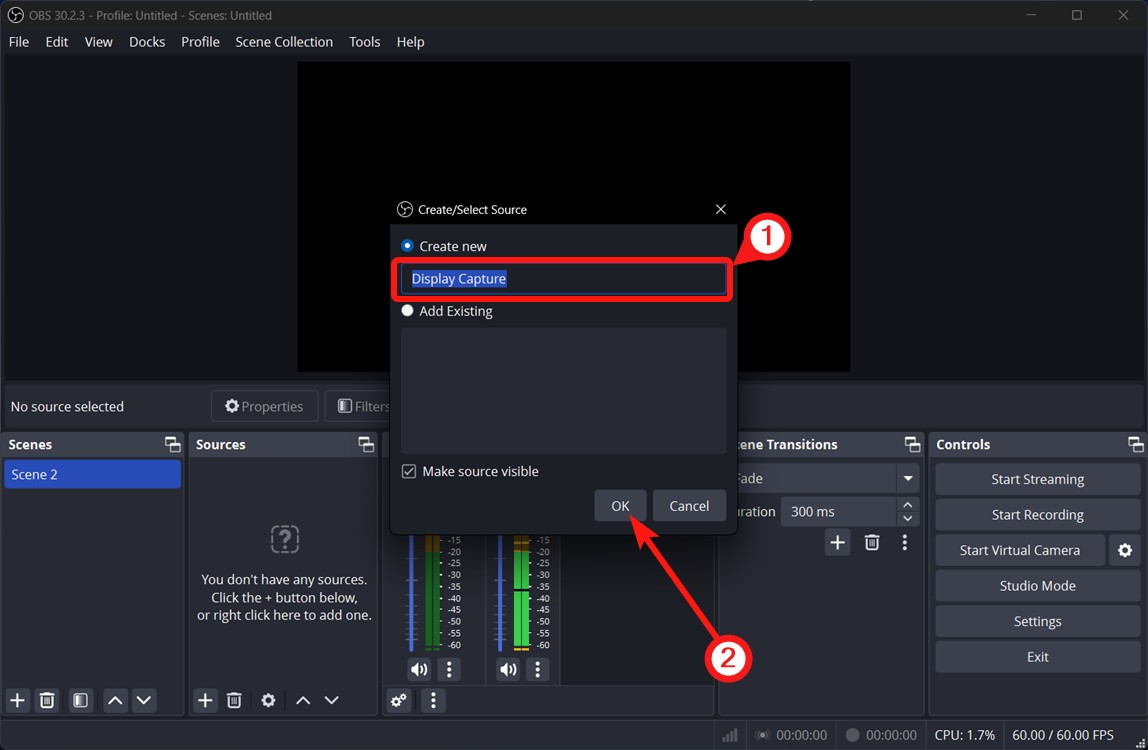Screen dimensions: 1148x750
Task: Move the scene up with the up-arrow icon
Action: point(114,700)
